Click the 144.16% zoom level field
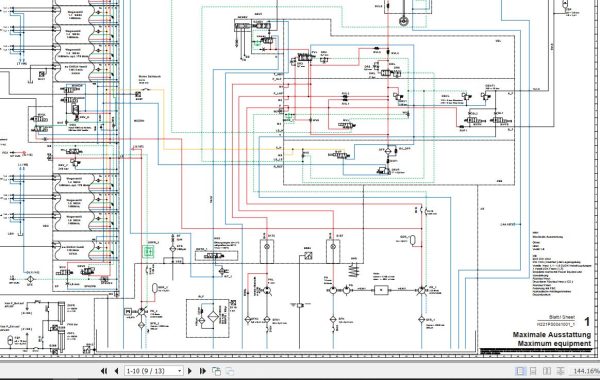600x380 pixels. pyautogui.click(x=586, y=371)
